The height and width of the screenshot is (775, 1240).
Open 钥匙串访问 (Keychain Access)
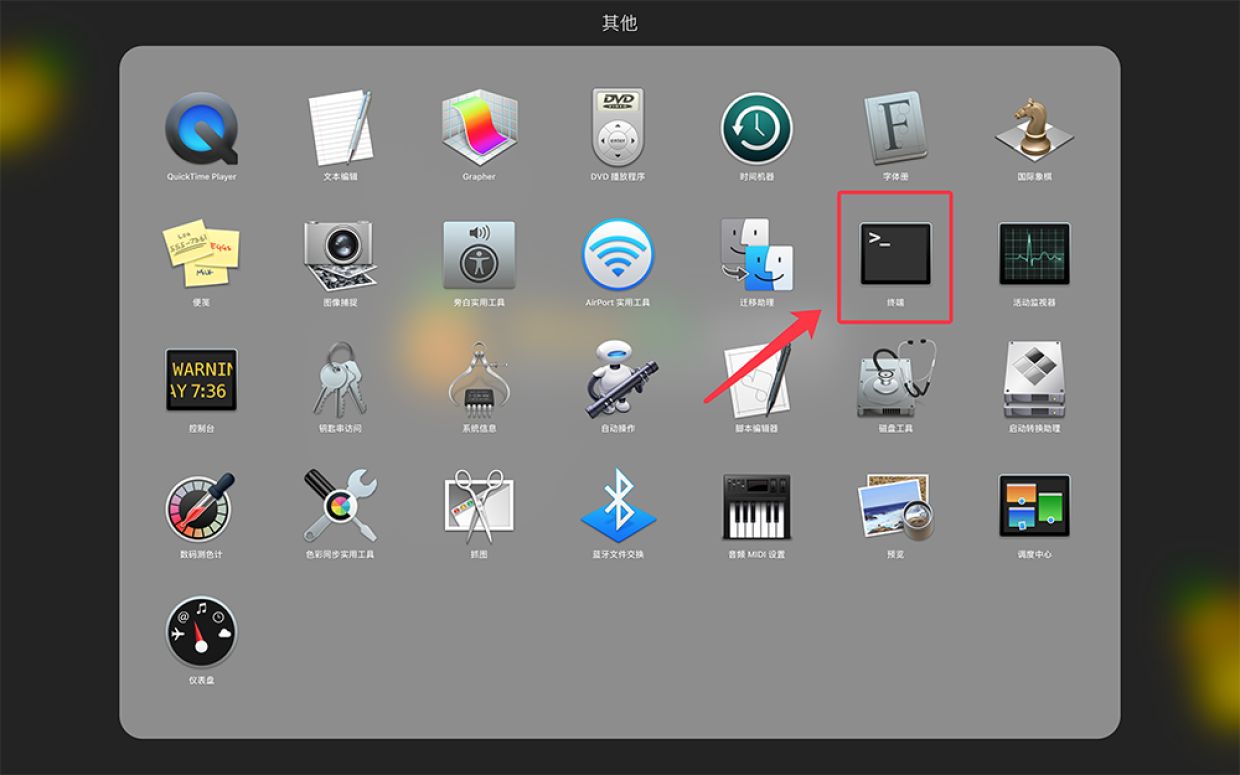(340, 380)
